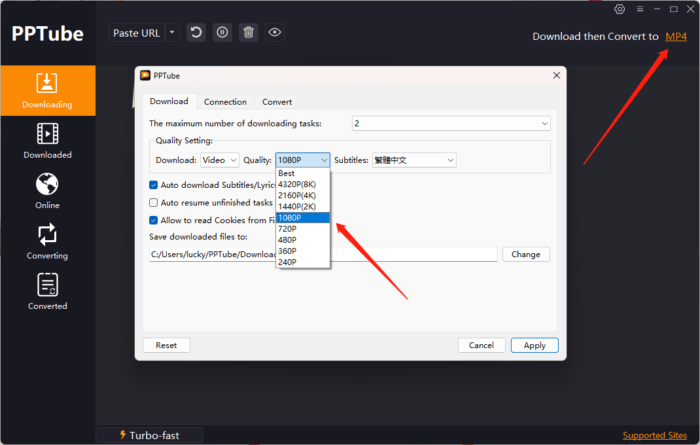This screenshot has height=445, width=700.
Task: Click the resume all downloads icon
Action: [x=196, y=33]
